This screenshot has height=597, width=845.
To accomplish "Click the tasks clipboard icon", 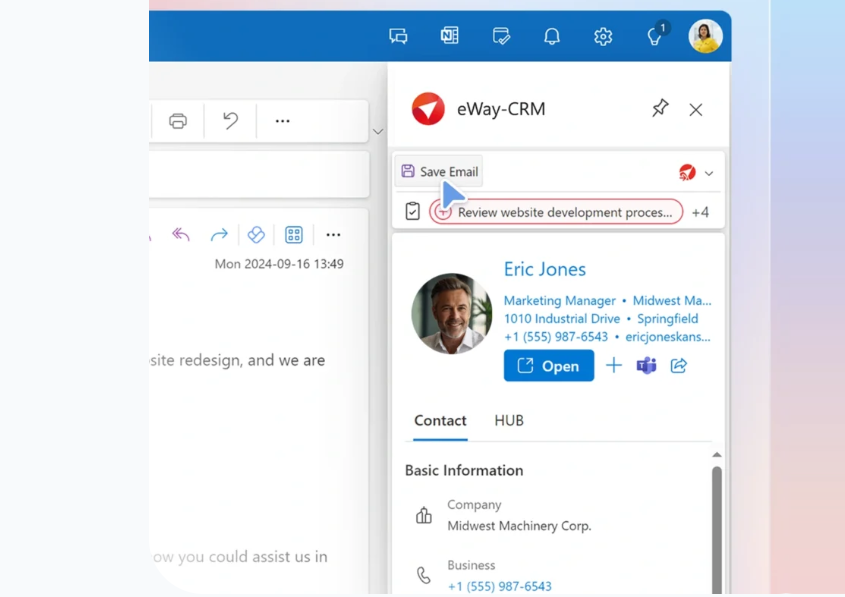I will pyautogui.click(x=413, y=211).
